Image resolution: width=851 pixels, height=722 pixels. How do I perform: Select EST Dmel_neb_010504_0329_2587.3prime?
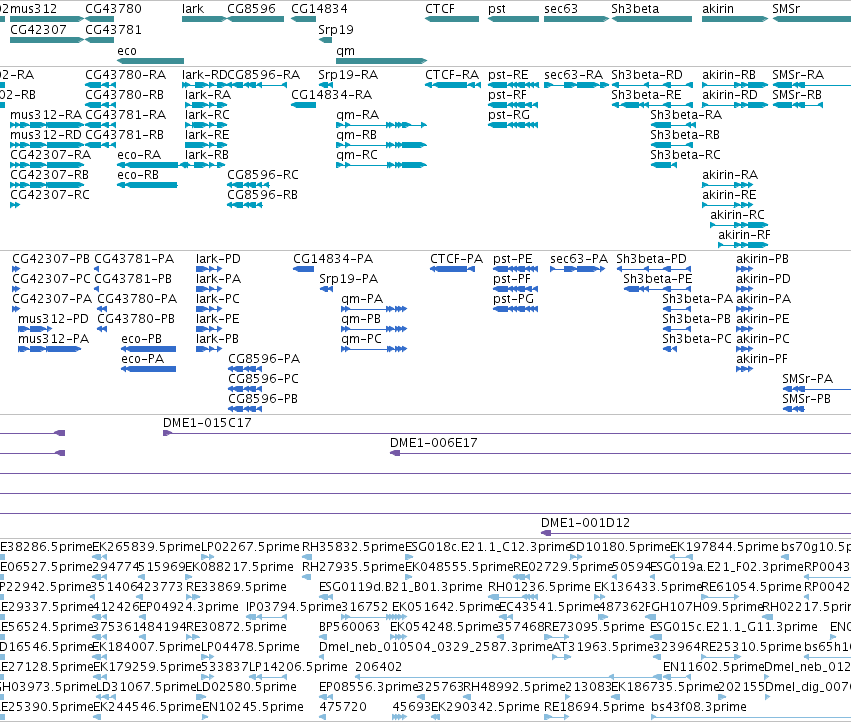(x=435, y=647)
